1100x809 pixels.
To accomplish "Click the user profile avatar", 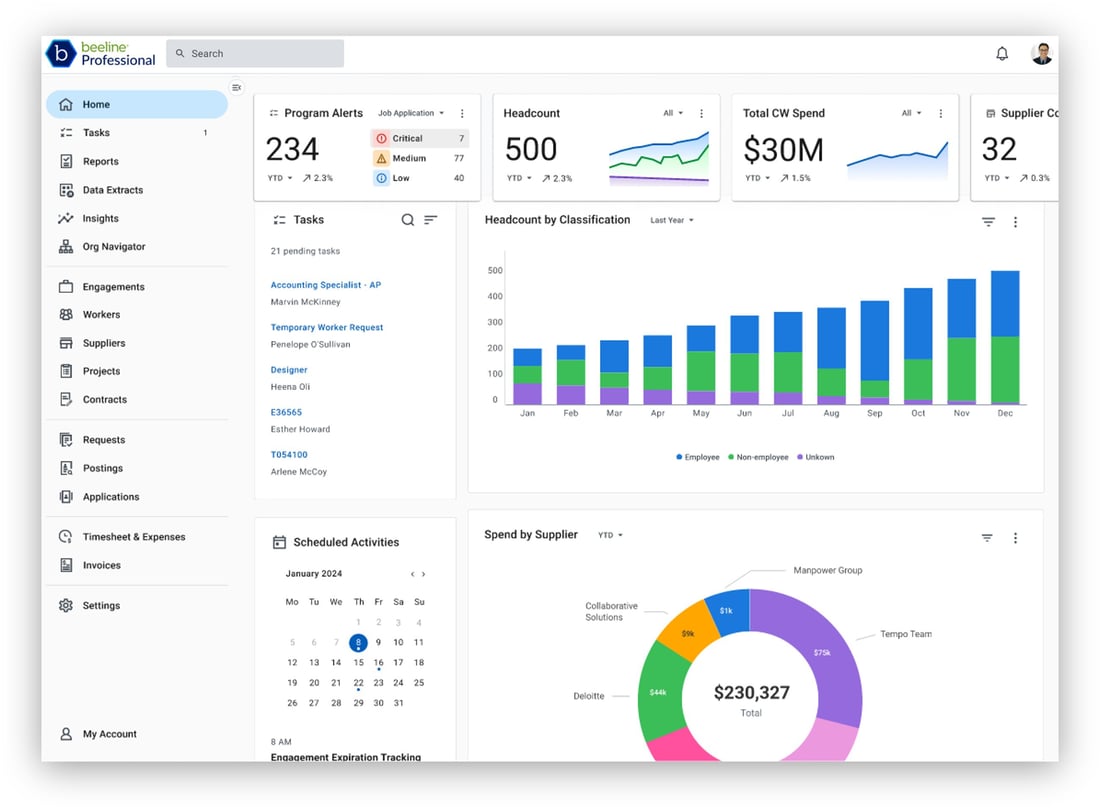I will 1042,54.
